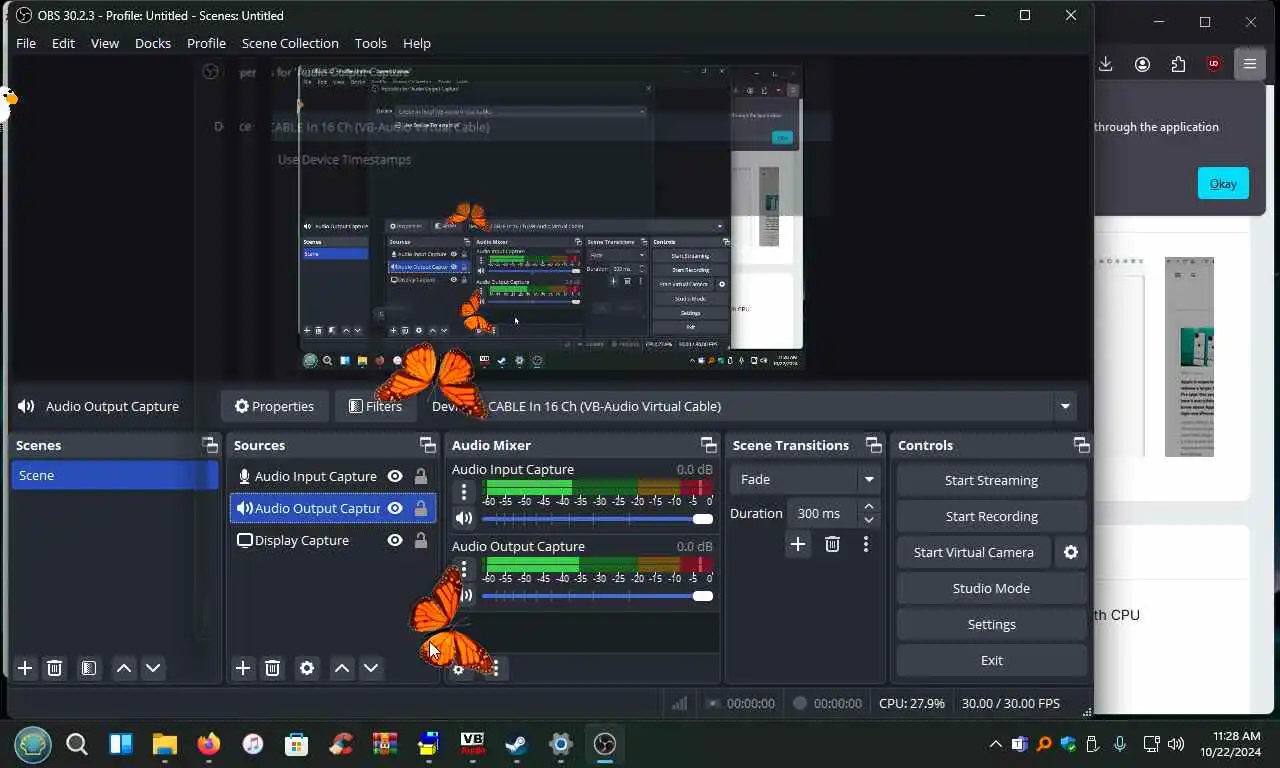Viewport: 1280px width, 768px height.
Task: Add a new source with plus icon
Action: [x=243, y=668]
